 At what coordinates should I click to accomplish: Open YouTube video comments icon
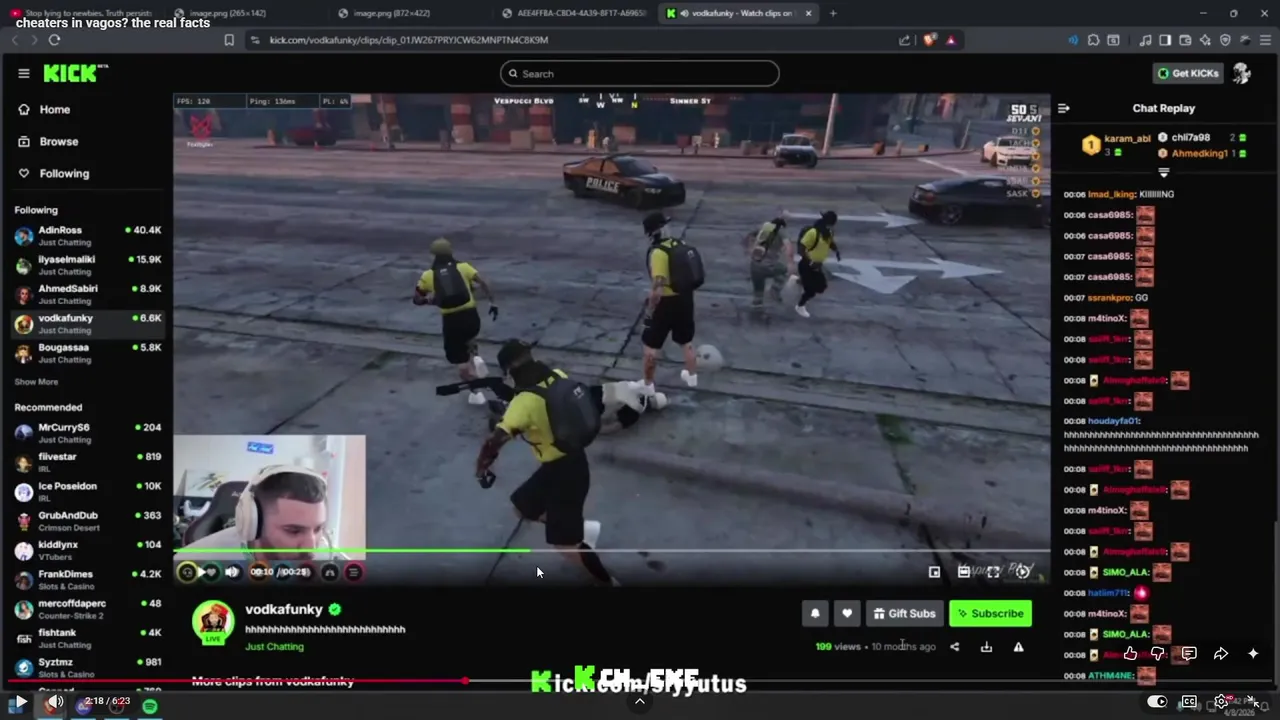click(1189, 653)
